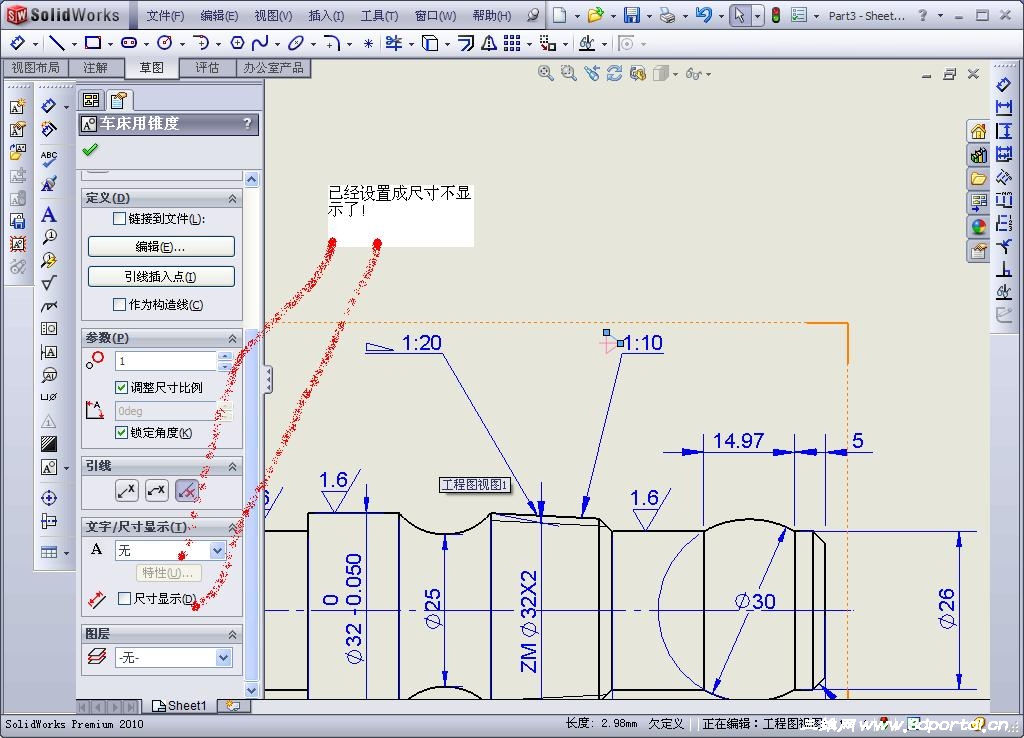Select the Circle sketch tool
Image resolution: width=1024 pixels, height=738 pixels.
point(165,43)
